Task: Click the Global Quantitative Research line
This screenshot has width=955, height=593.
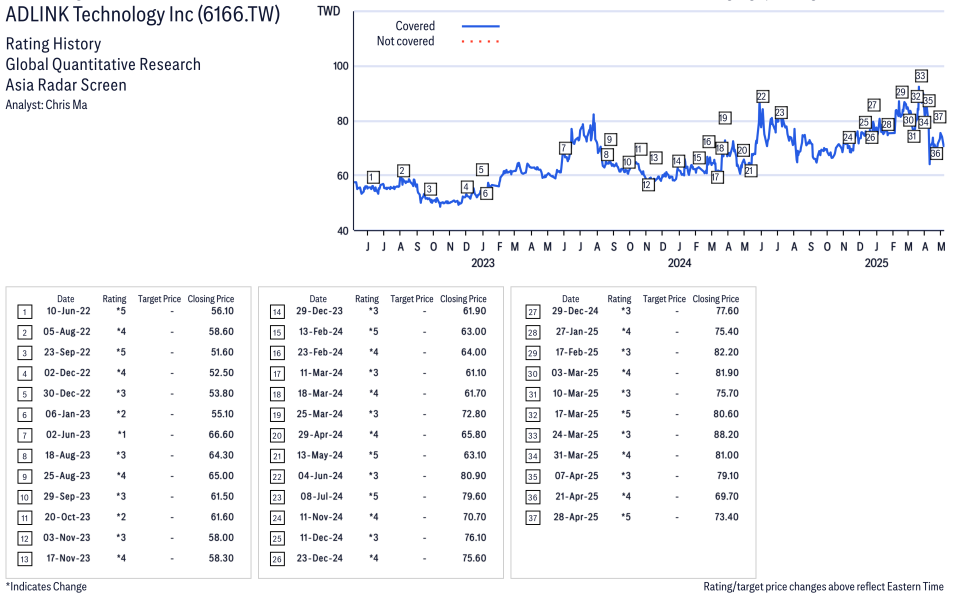Action: [x=103, y=65]
